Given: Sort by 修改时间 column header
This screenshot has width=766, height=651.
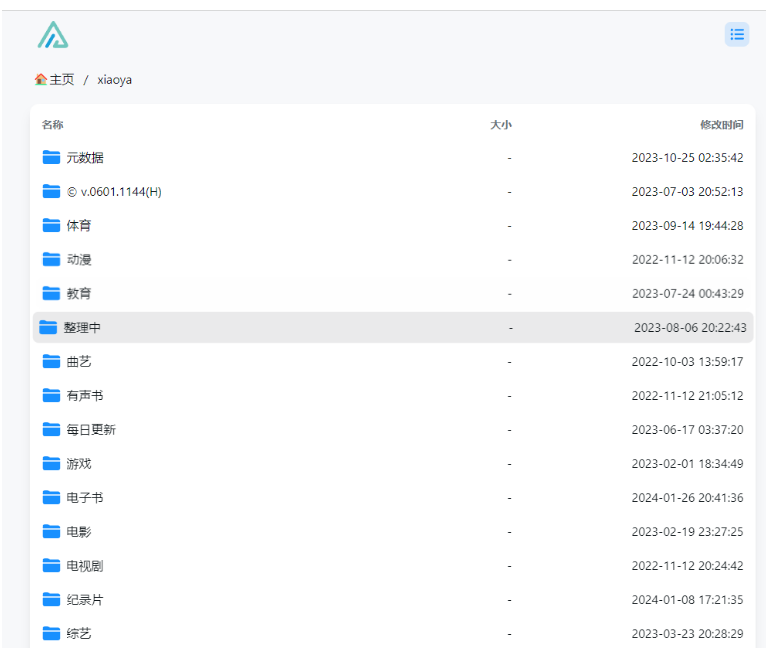Looking at the screenshot, I should pos(721,125).
